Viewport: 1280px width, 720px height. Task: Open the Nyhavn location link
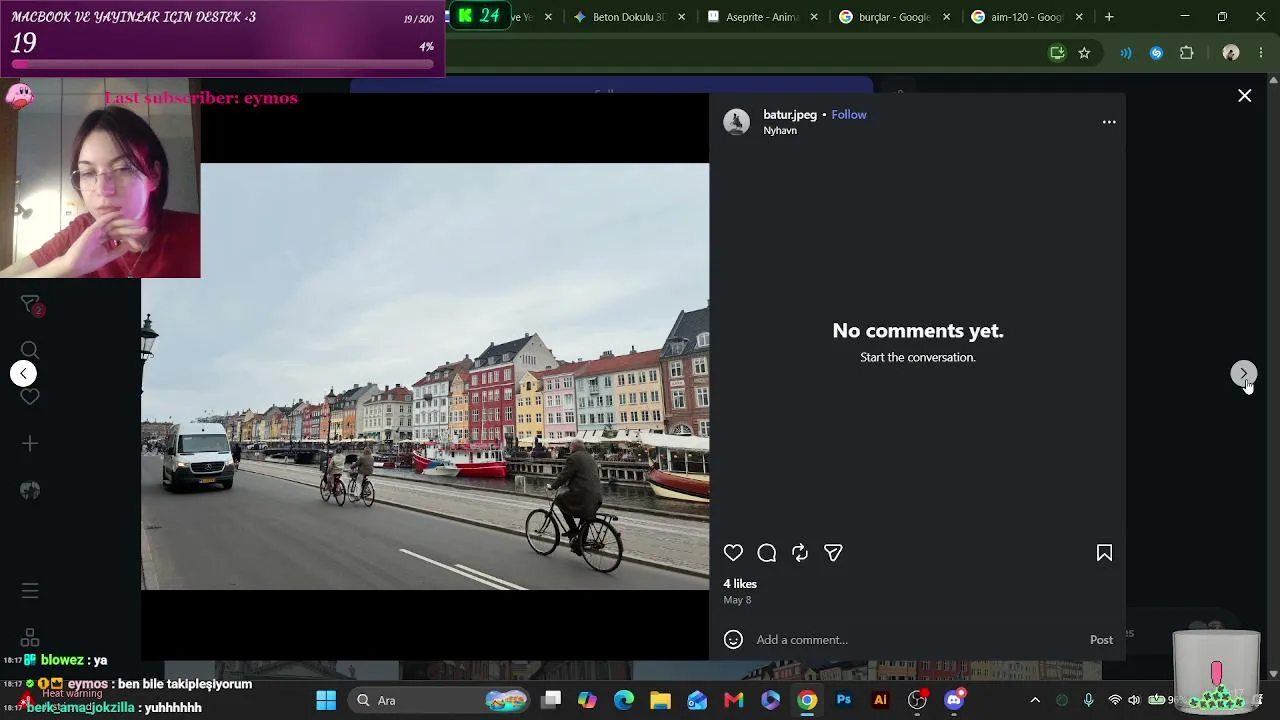click(780, 131)
